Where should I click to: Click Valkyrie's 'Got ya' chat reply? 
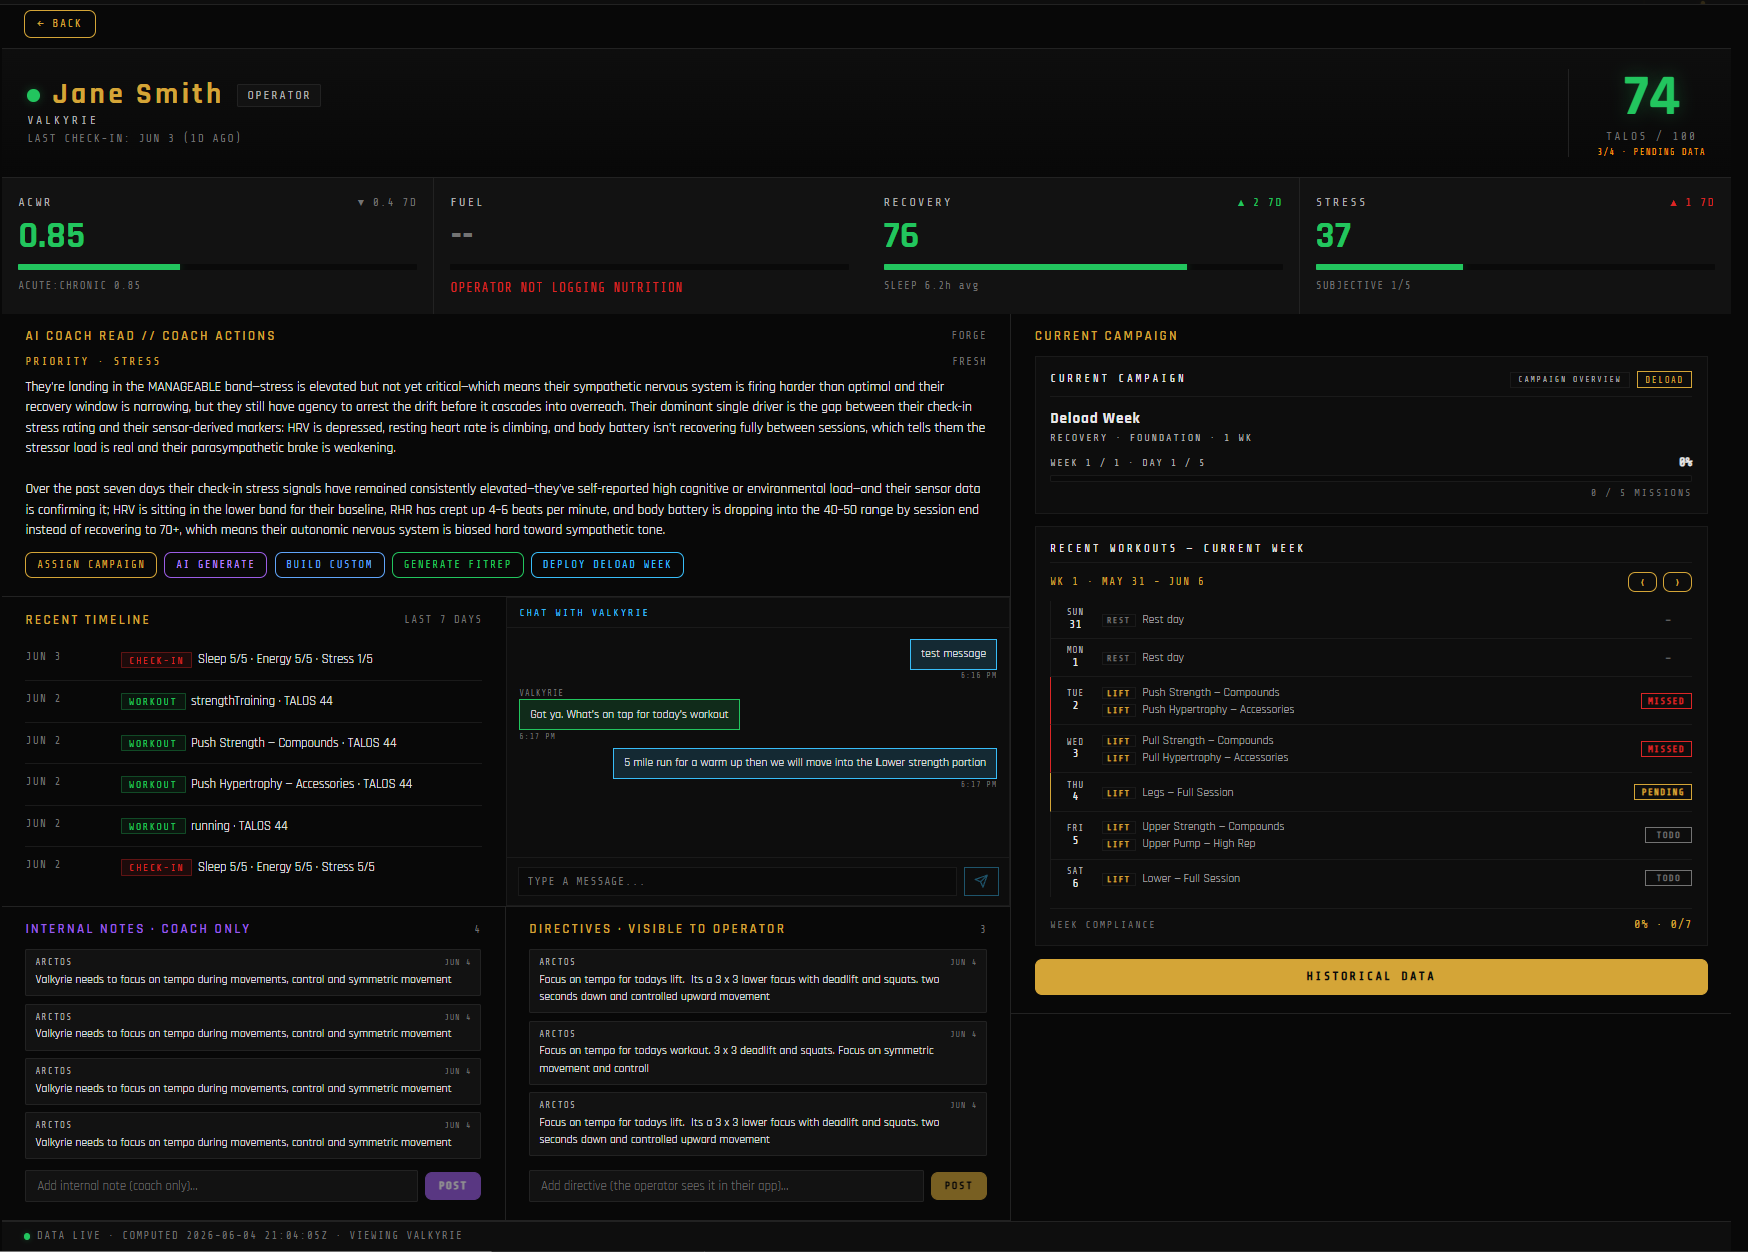click(x=629, y=714)
